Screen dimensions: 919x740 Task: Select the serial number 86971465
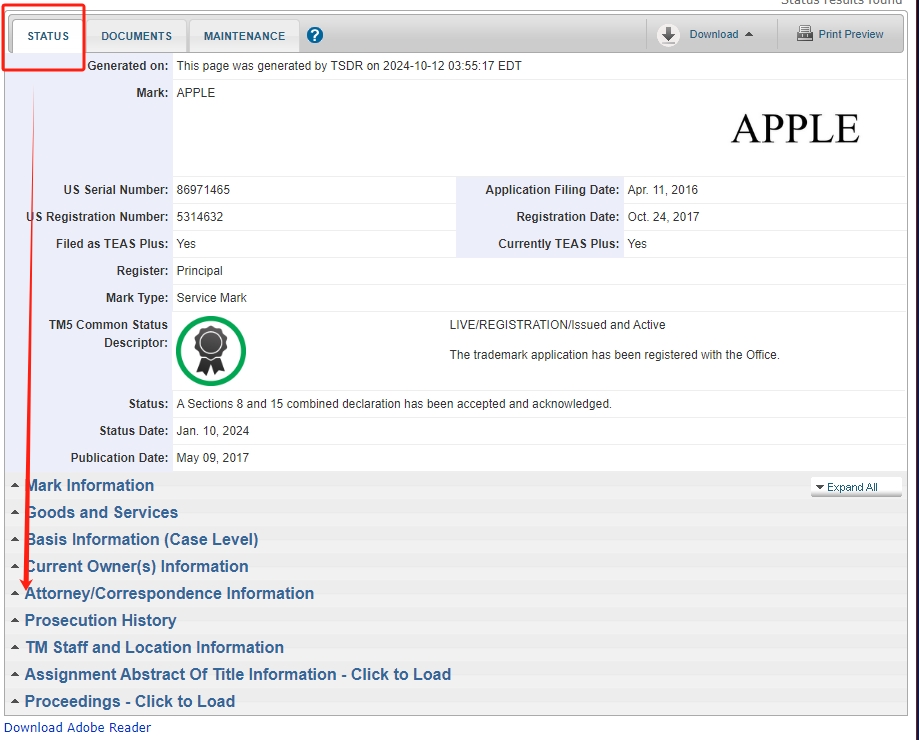point(203,190)
